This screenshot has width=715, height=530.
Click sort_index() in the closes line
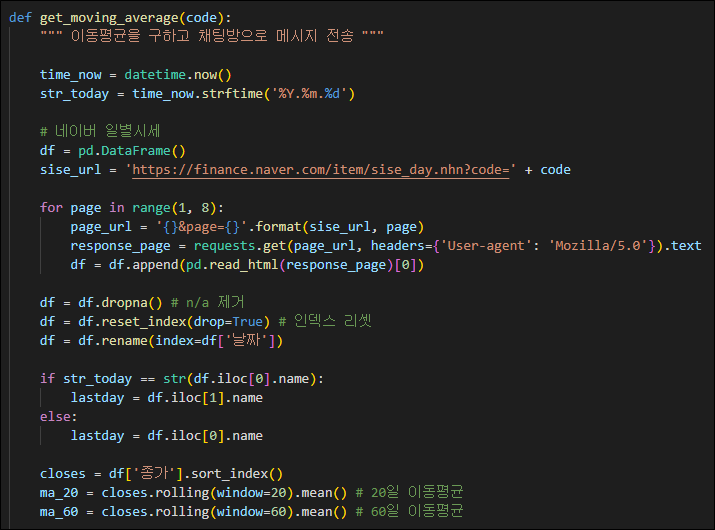coord(237,473)
